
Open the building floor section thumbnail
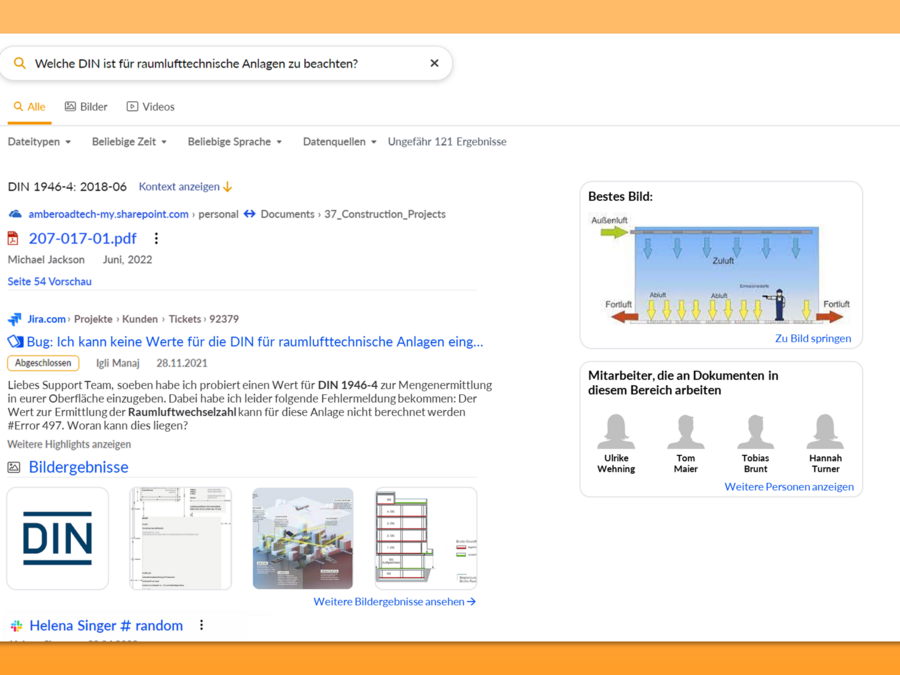click(426, 538)
